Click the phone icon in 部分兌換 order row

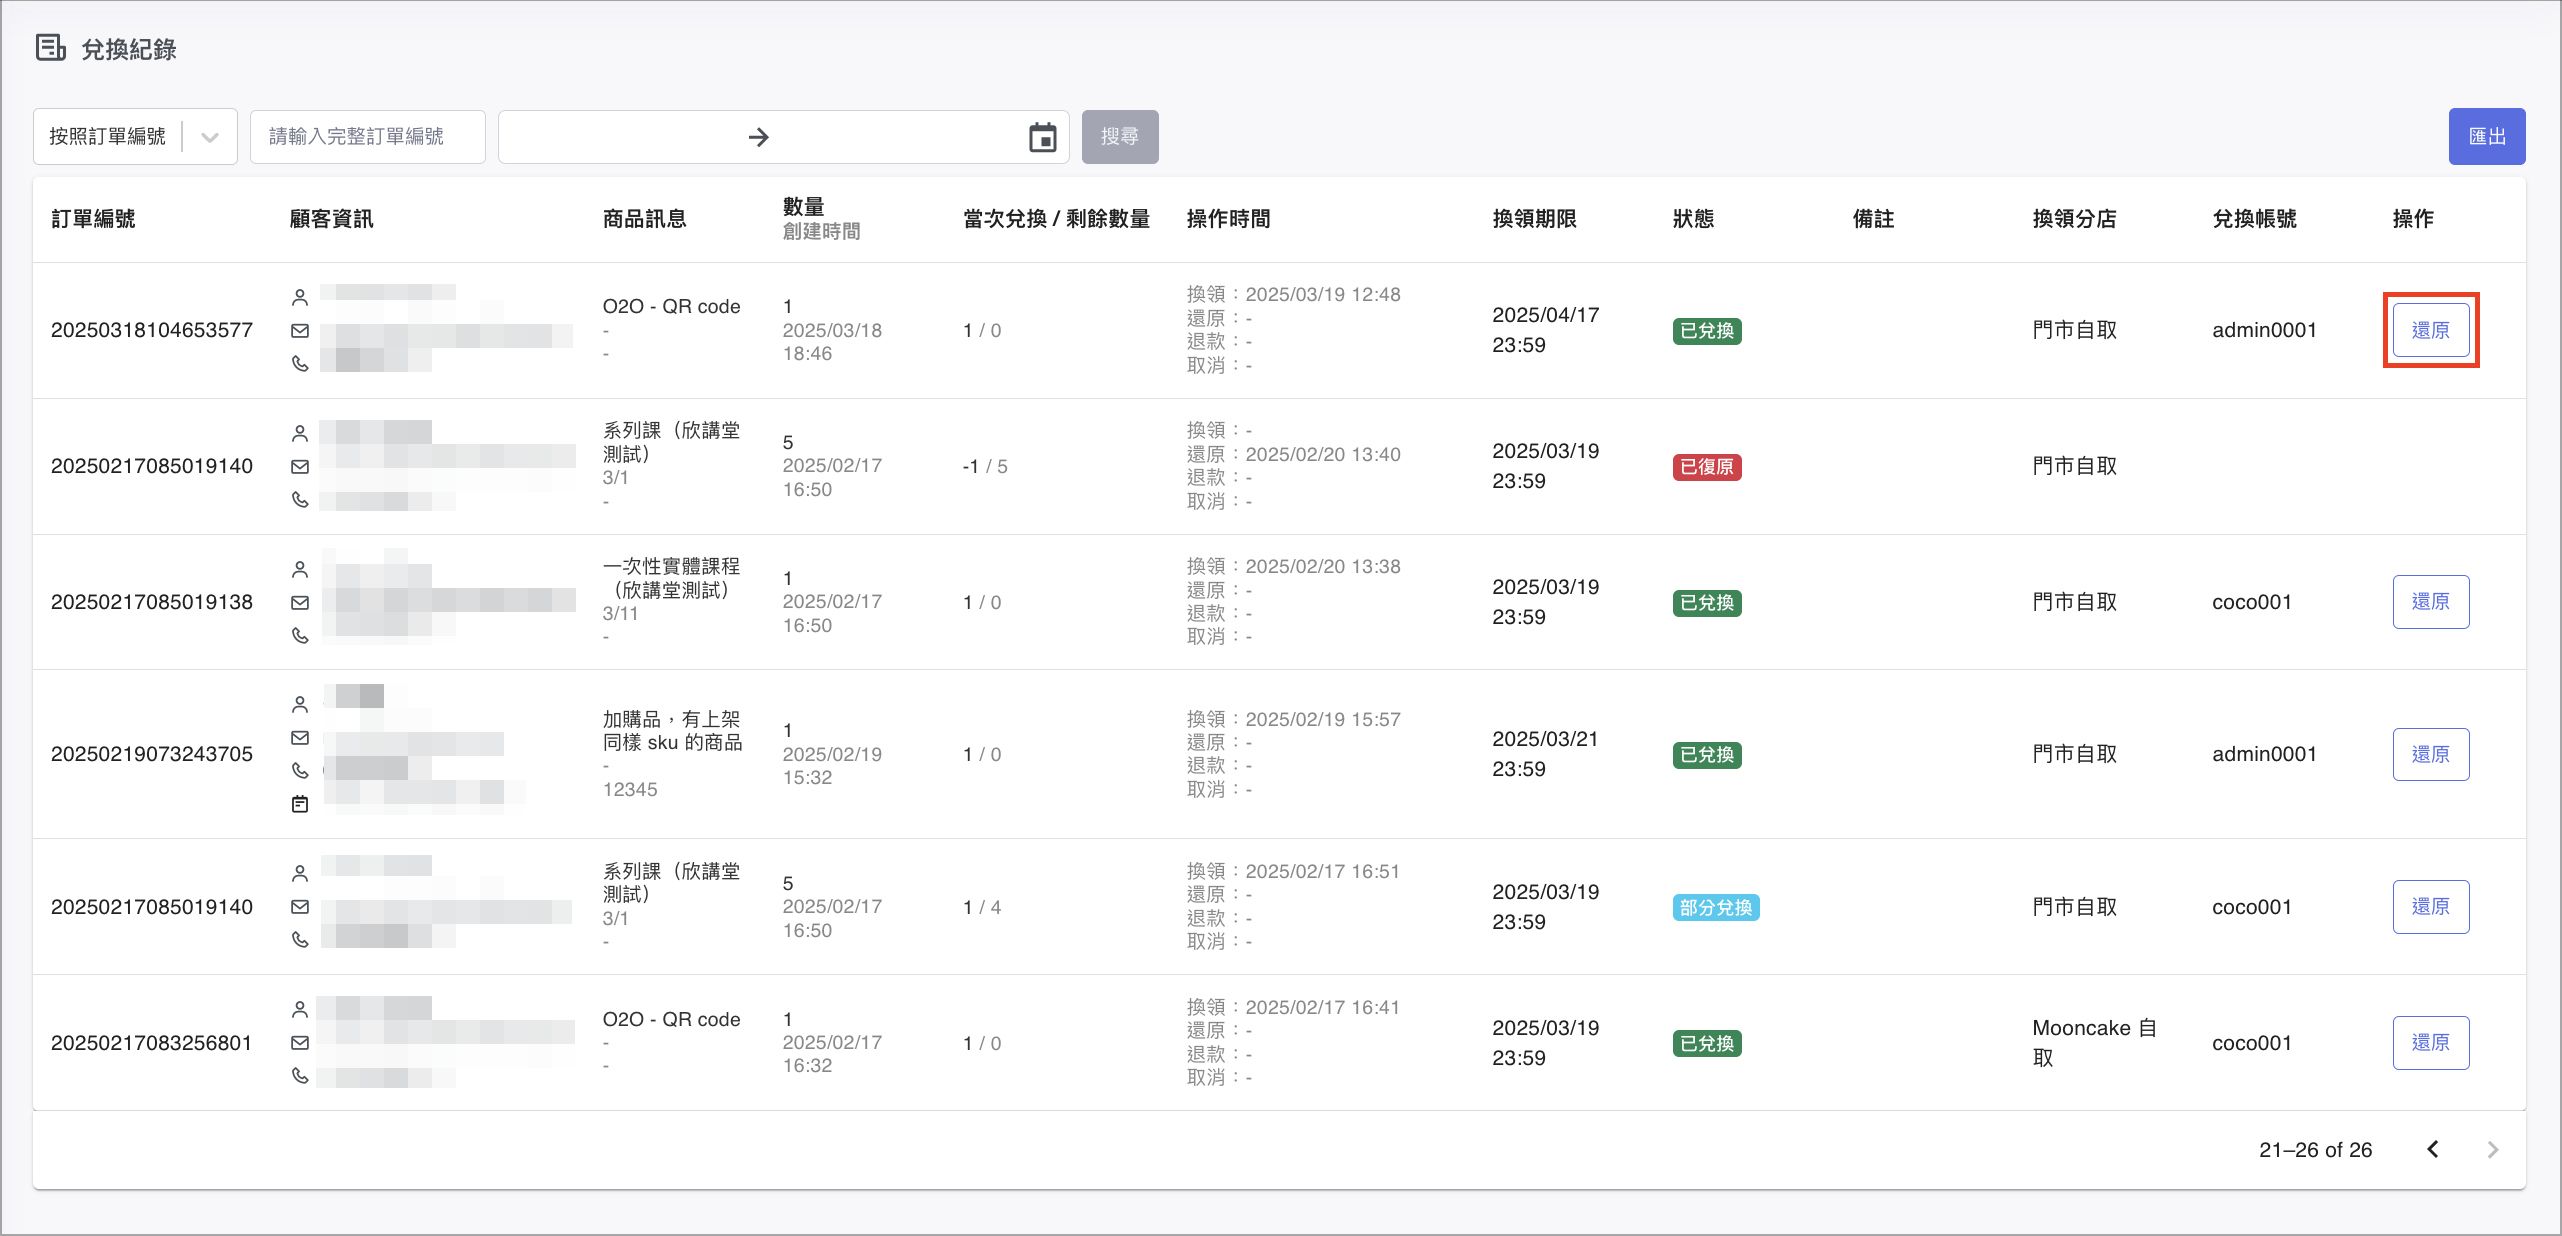pos(300,939)
